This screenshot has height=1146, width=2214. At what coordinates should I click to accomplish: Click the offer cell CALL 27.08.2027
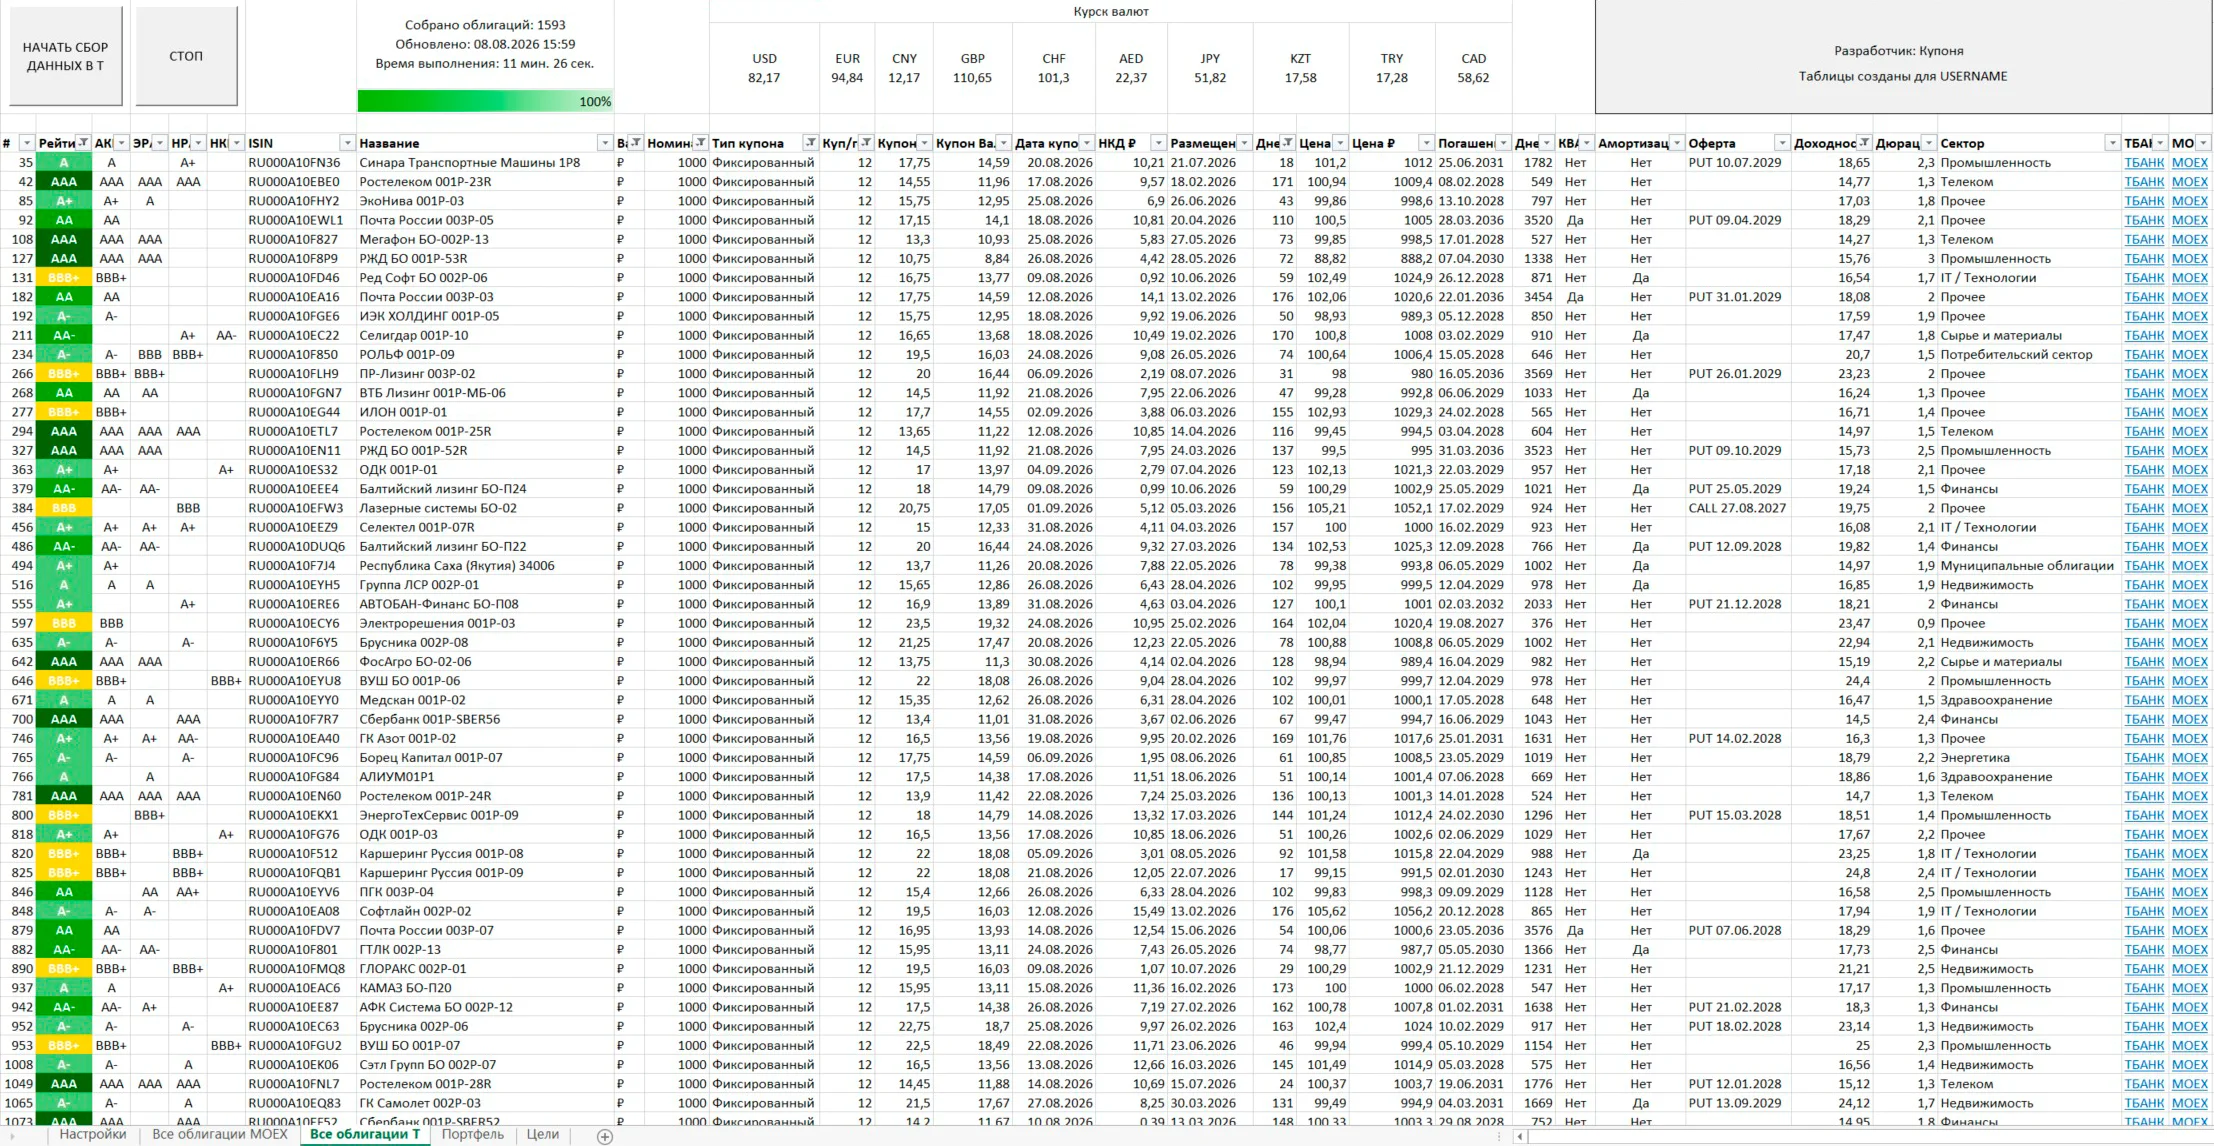point(1738,508)
